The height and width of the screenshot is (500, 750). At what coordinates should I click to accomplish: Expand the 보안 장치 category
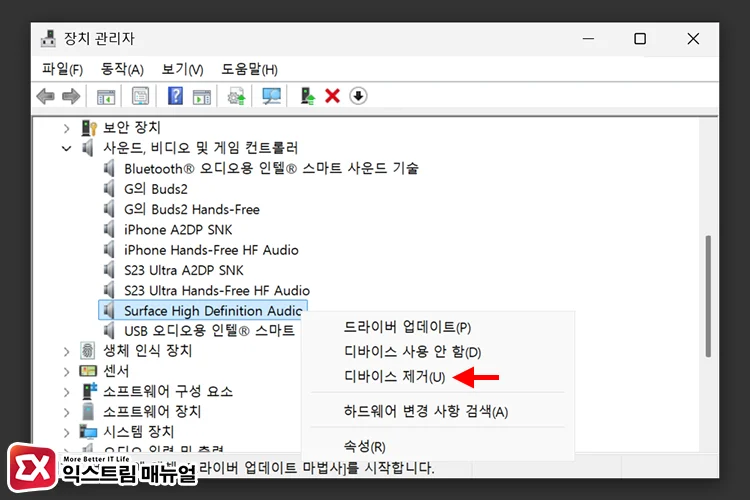[x=66, y=128]
